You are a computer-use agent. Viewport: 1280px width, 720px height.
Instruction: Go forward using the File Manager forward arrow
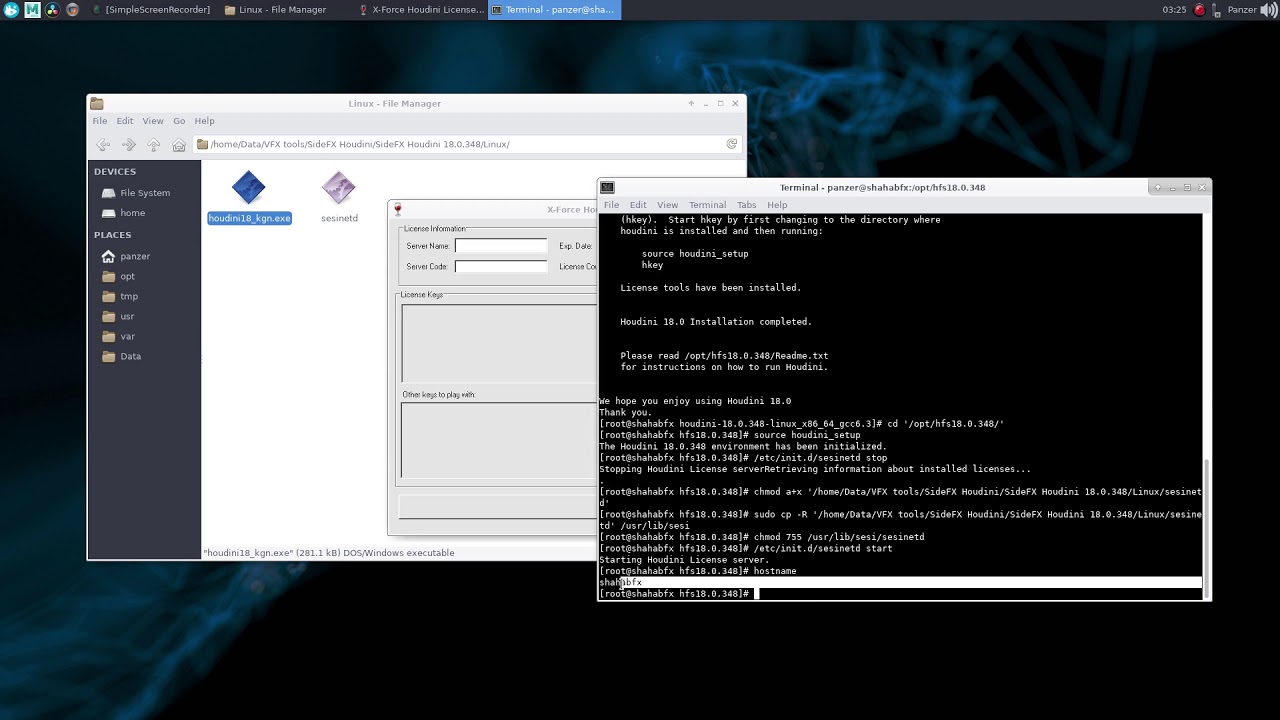pyautogui.click(x=128, y=144)
